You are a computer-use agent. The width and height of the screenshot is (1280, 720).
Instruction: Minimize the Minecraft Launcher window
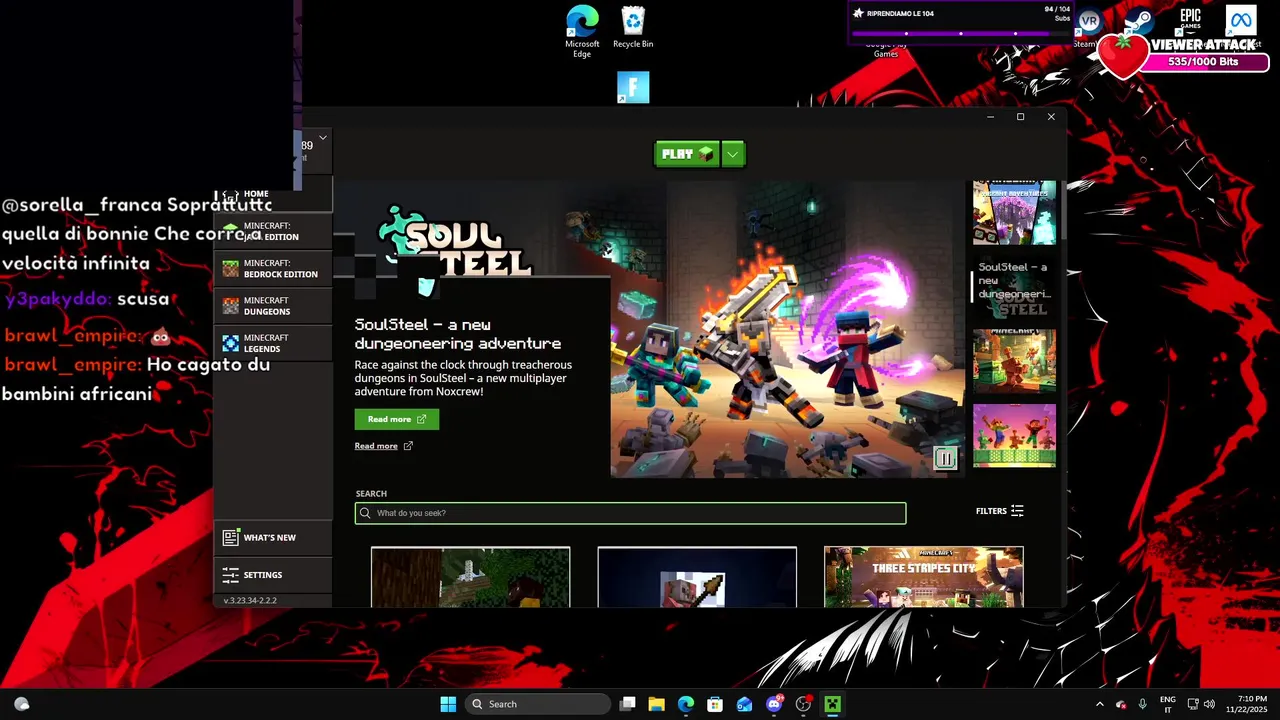click(990, 117)
